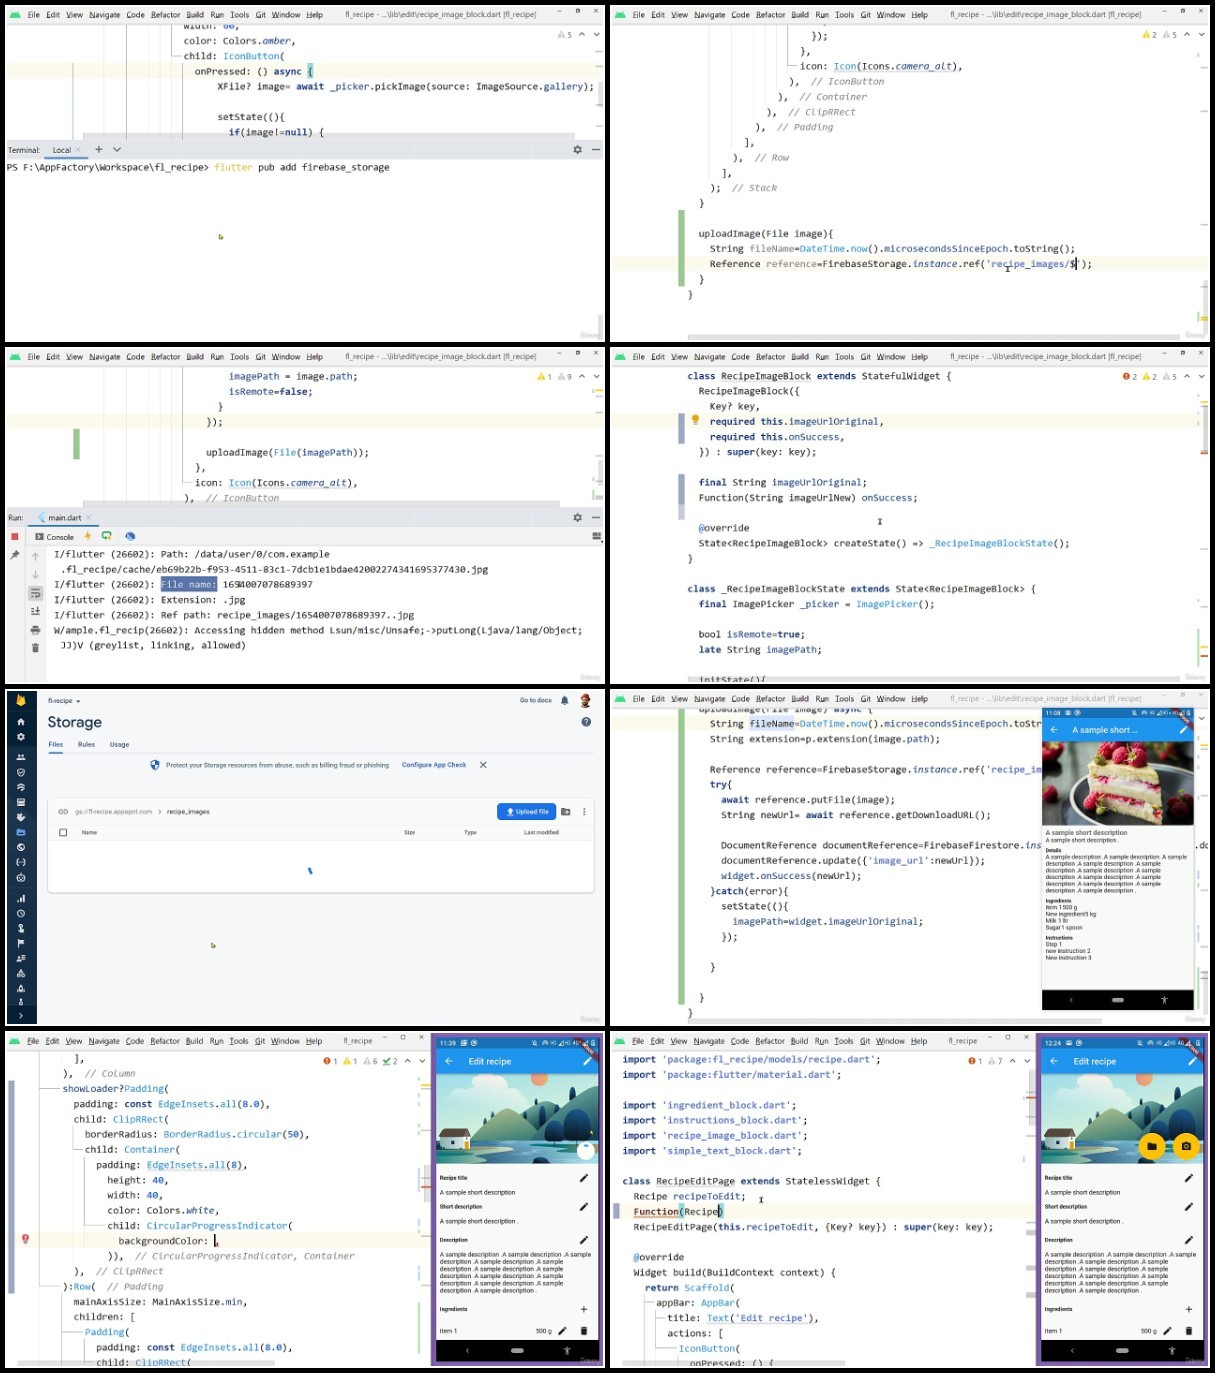Tap yellow folder button in 12:24 emulator
1215x1373 pixels.
tap(1152, 1146)
